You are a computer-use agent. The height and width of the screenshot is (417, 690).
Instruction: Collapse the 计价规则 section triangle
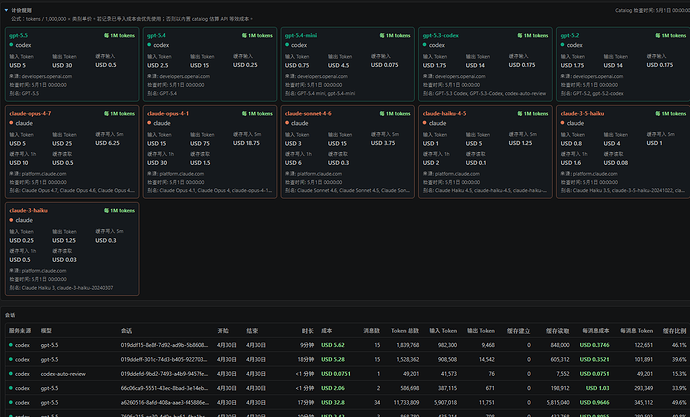(6, 10)
